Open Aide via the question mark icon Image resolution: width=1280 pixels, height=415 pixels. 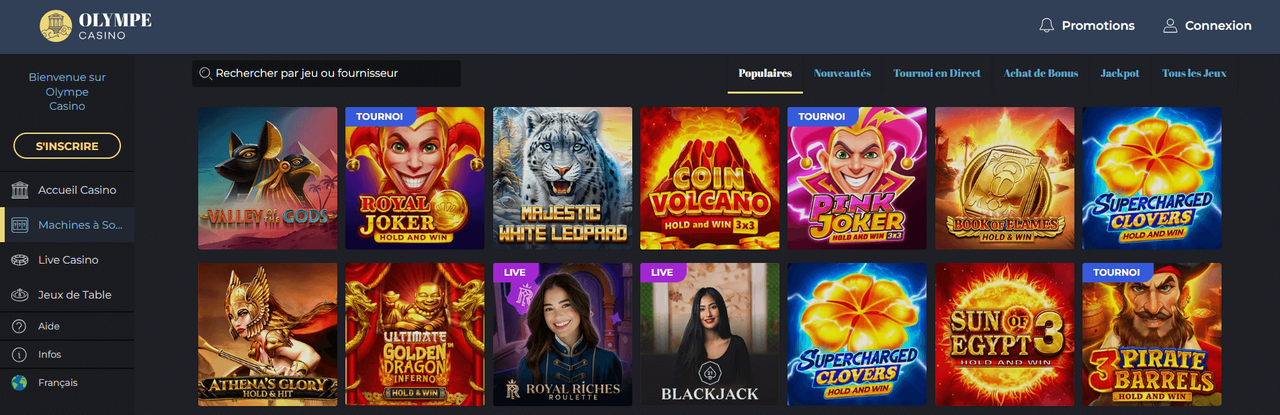(x=19, y=326)
